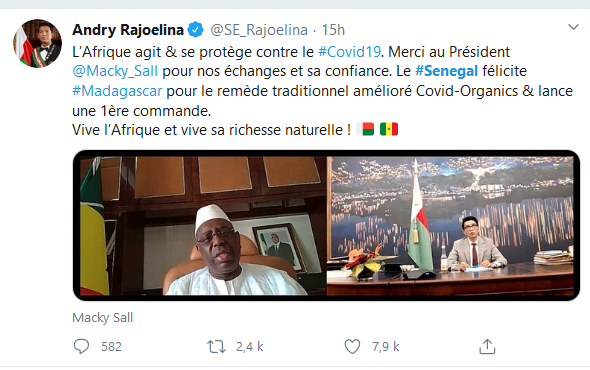The height and width of the screenshot is (370, 590).
Task: Click the reply speech bubble icon
Action: coord(81,346)
